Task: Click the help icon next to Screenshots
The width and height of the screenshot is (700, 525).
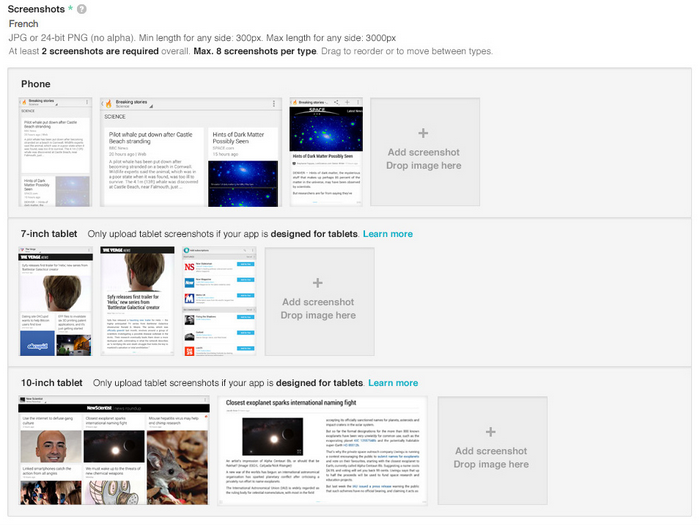Action: tap(82, 9)
